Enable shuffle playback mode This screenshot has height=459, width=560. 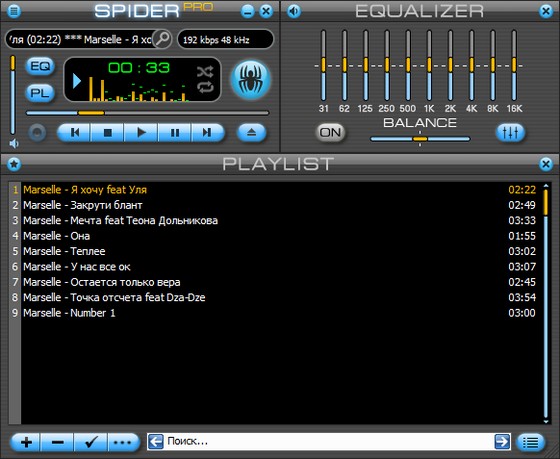[205, 72]
